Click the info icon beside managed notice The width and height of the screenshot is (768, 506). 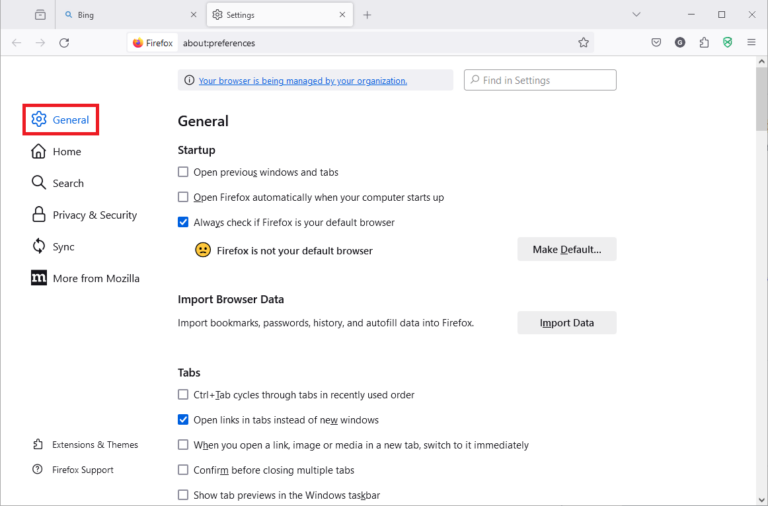tap(189, 80)
